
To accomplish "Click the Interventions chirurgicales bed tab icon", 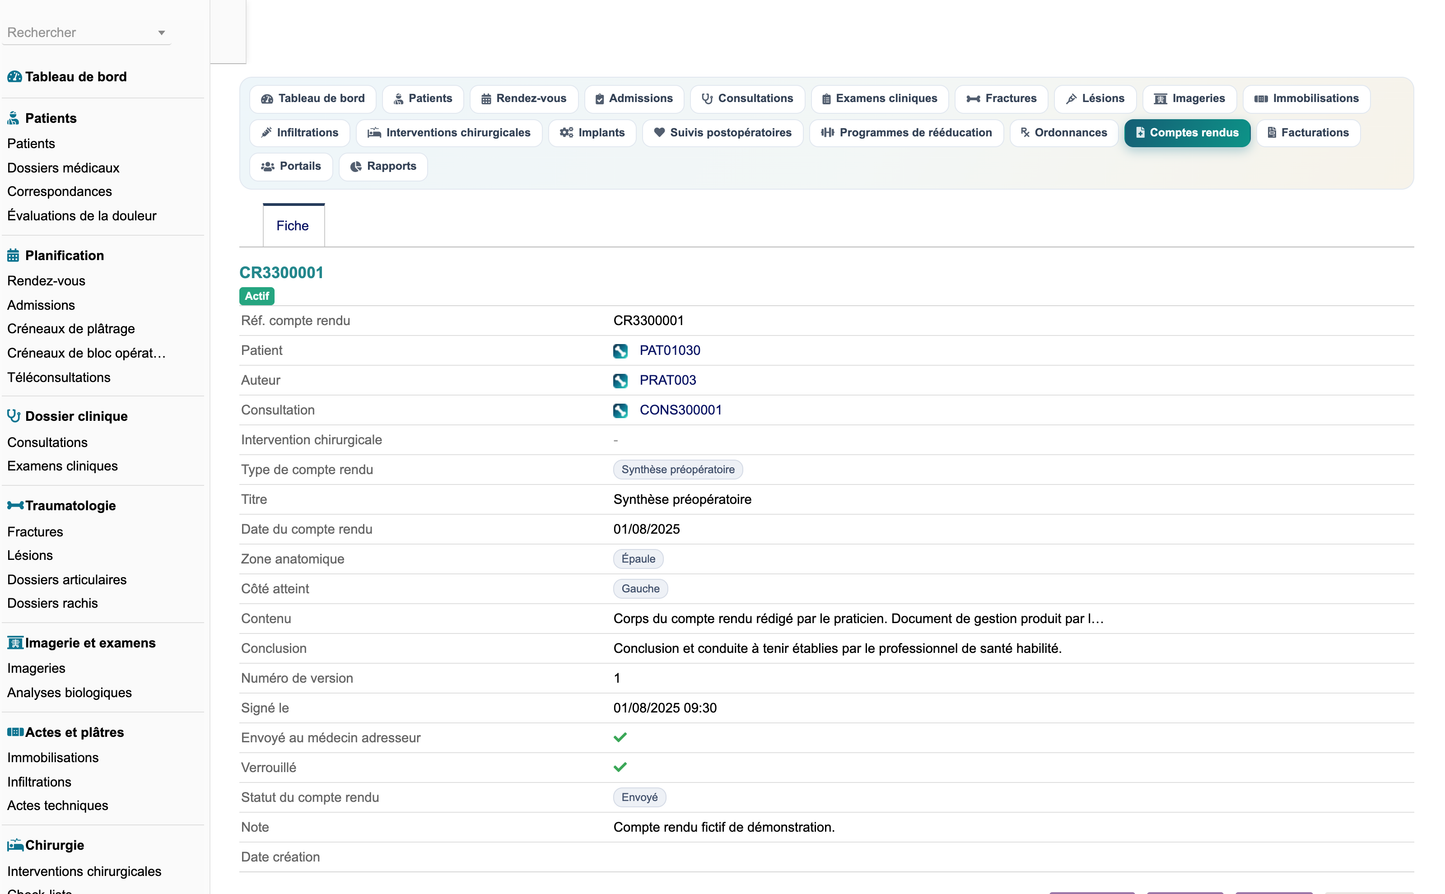I will [x=374, y=133].
